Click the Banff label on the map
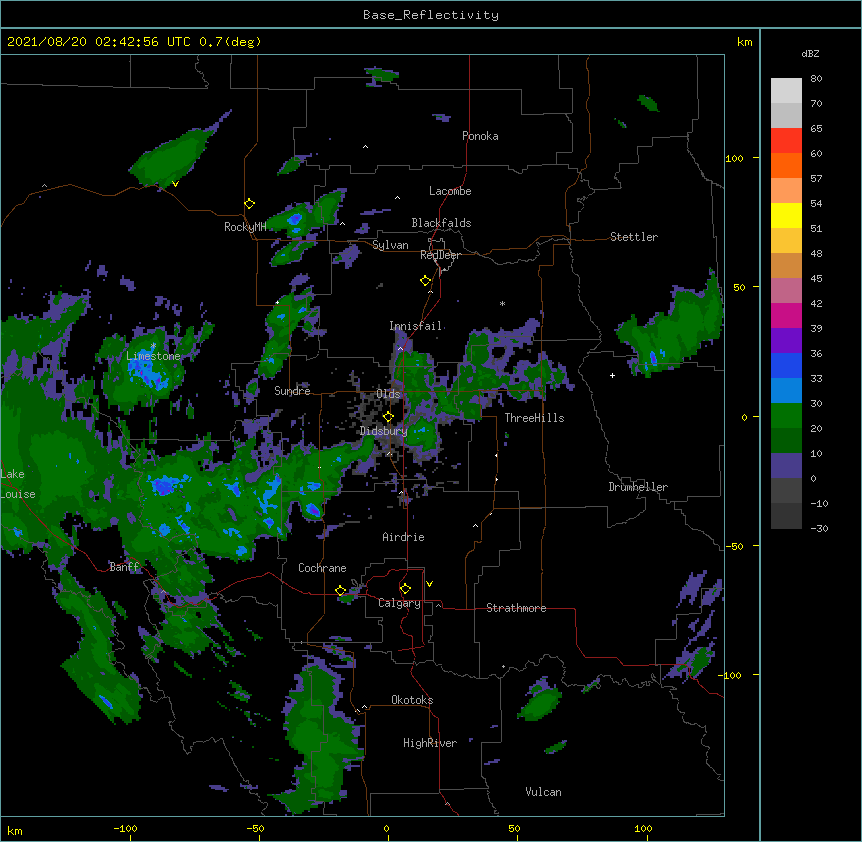Viewport: 862px width, 842px height. pyautogui.click(x=124, y=567)
